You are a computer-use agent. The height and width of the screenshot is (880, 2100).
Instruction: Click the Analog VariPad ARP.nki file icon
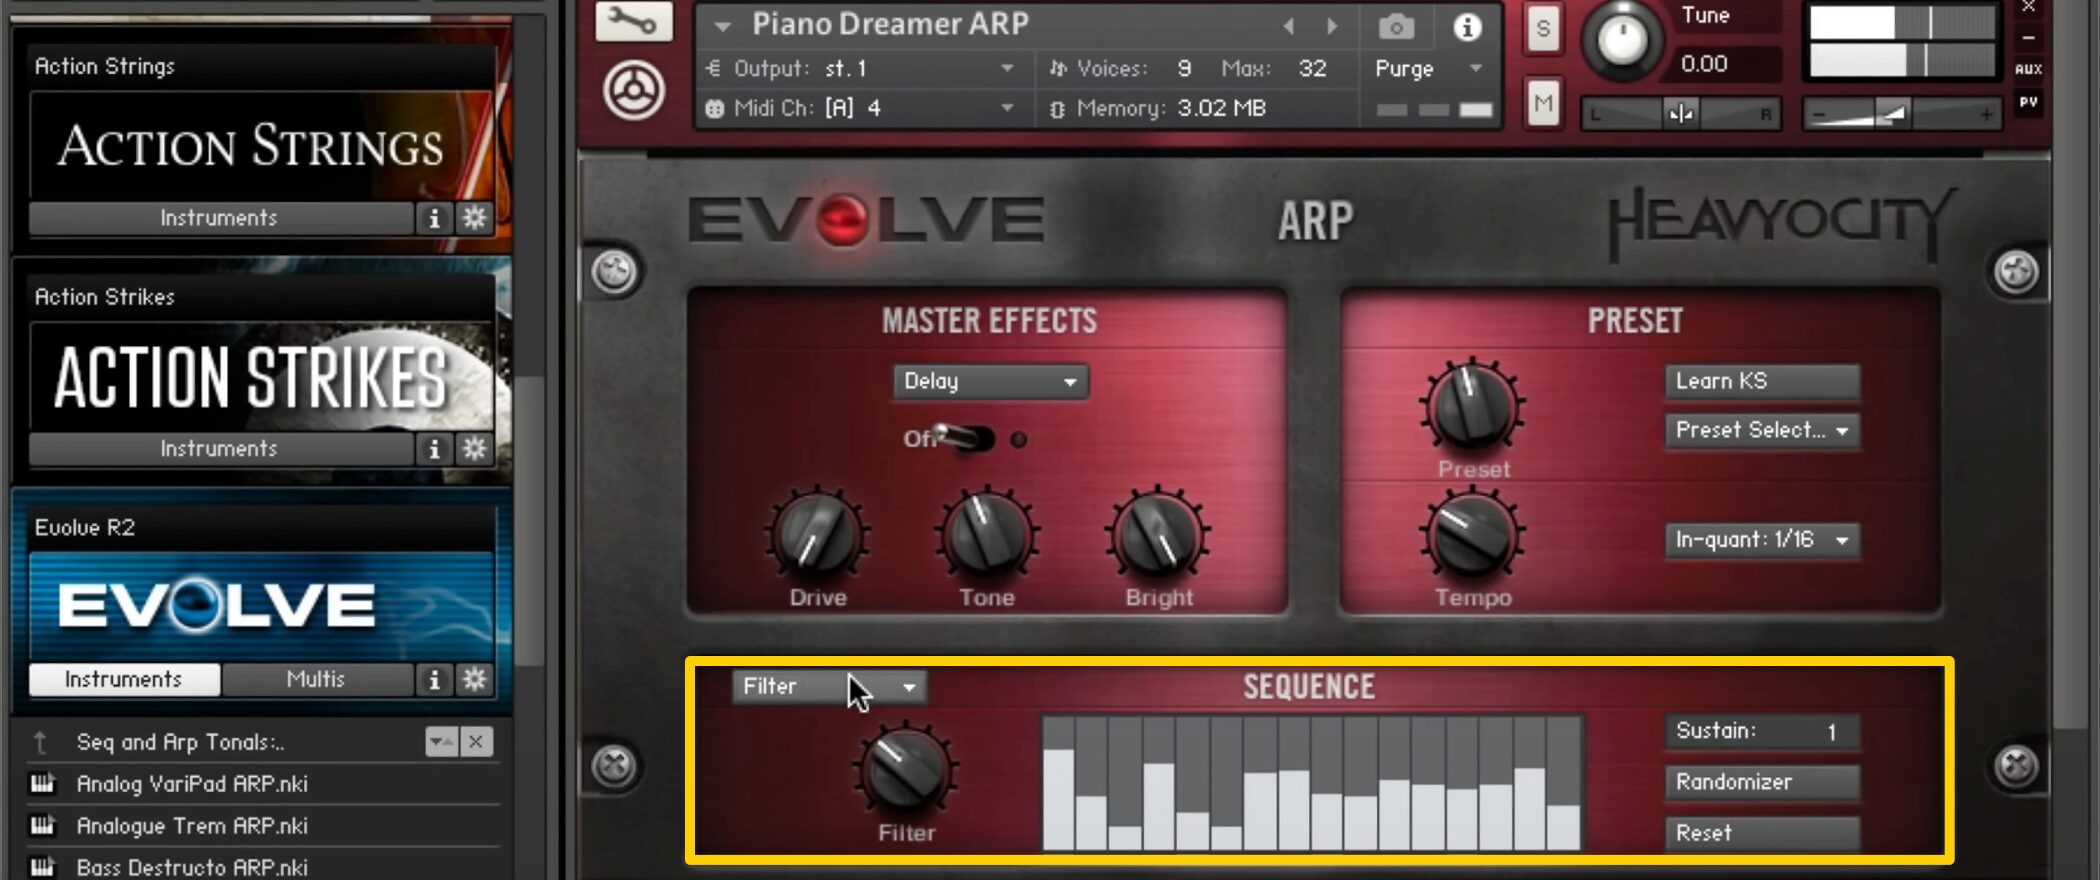(42, 783)
